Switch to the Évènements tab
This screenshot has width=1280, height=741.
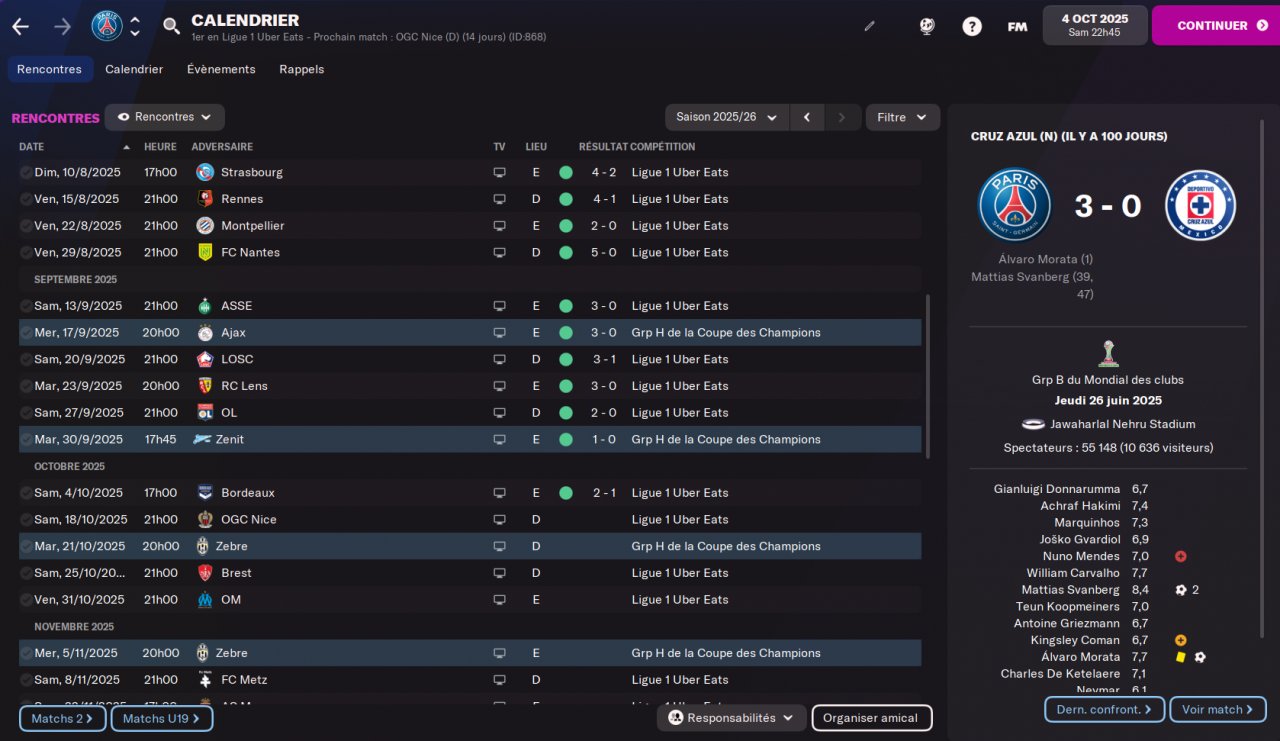tap(221, 69)
